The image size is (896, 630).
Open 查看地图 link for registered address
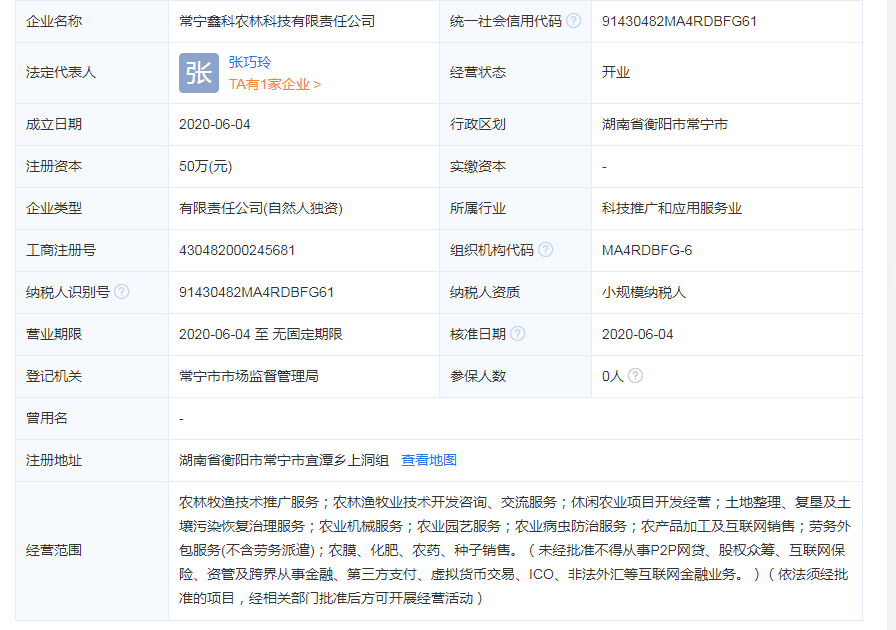429,460
